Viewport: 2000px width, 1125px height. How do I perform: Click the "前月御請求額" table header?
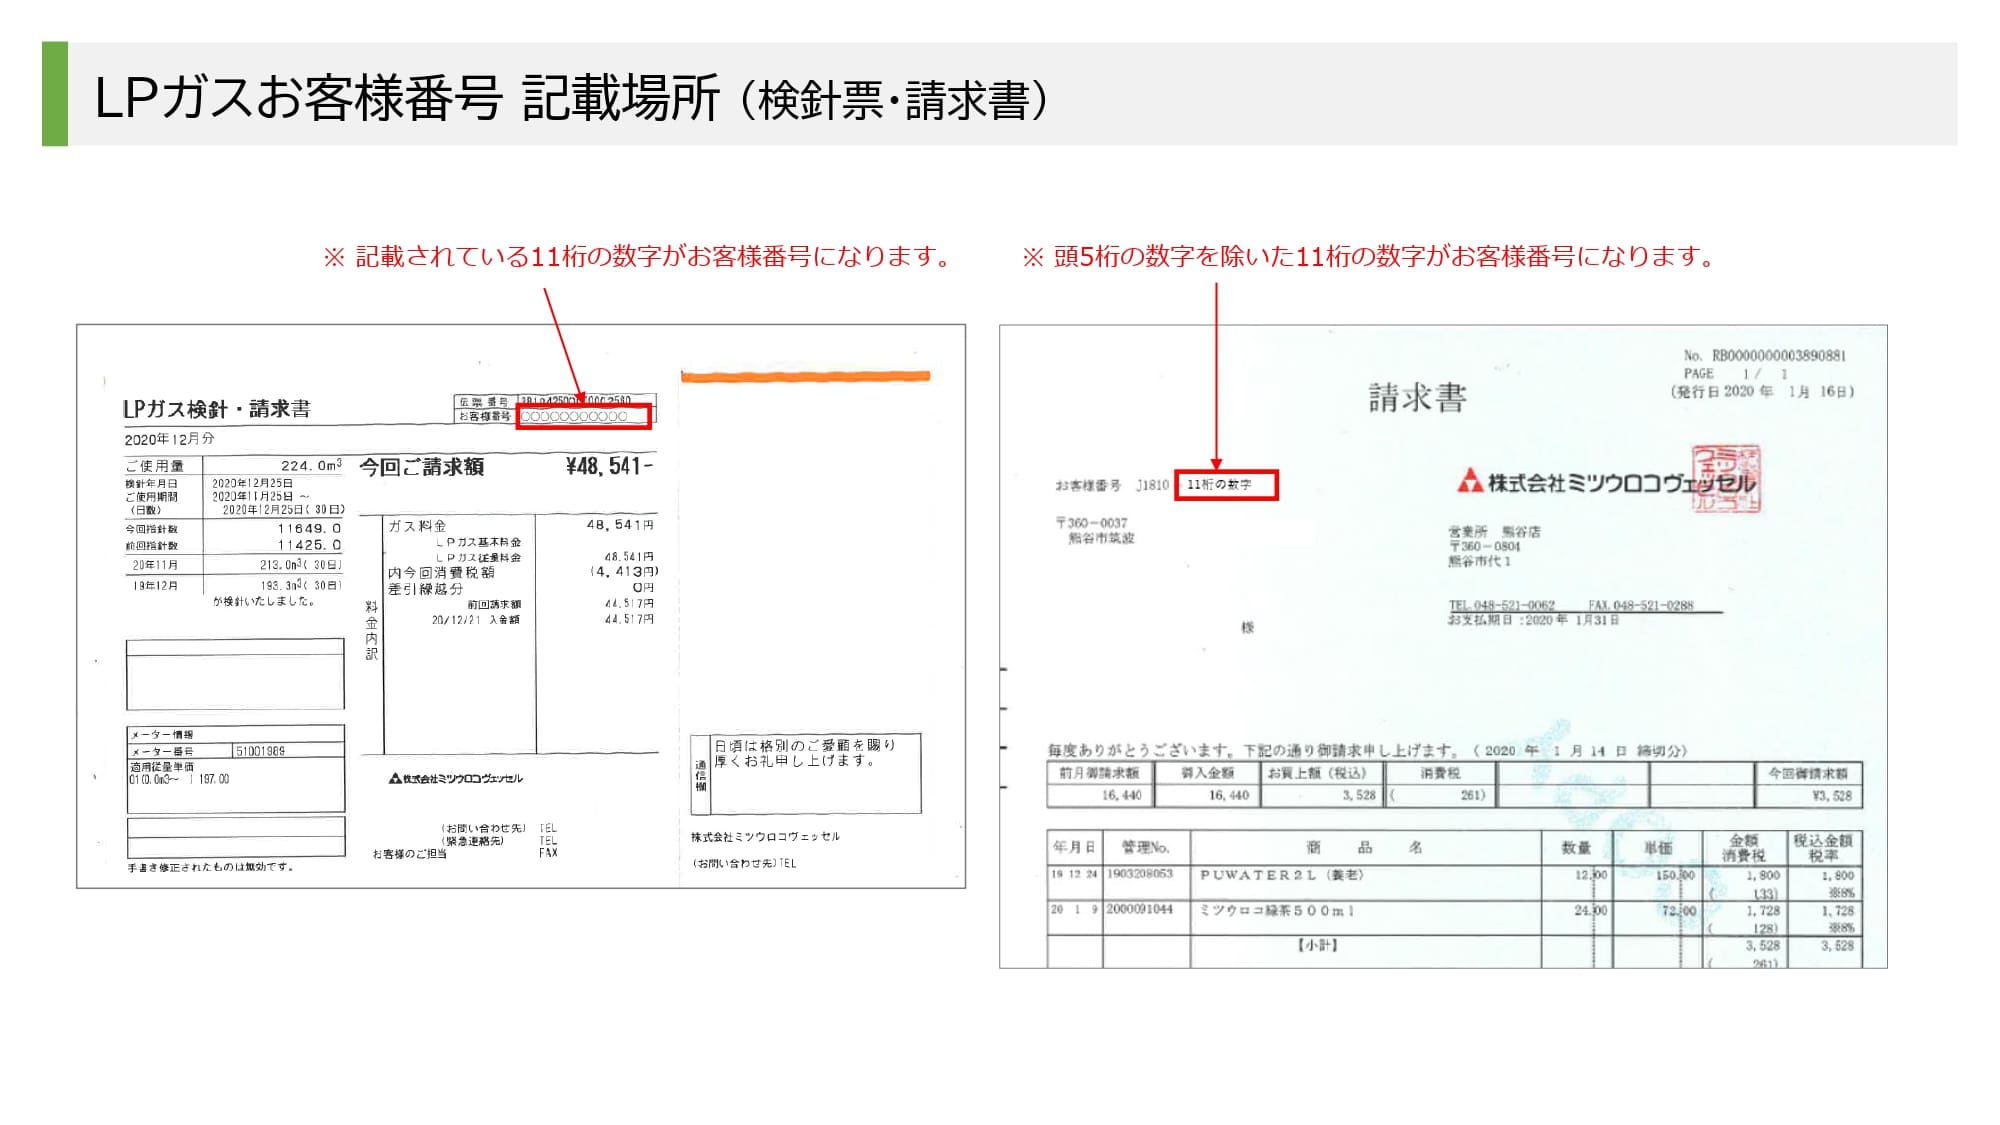1099,773
